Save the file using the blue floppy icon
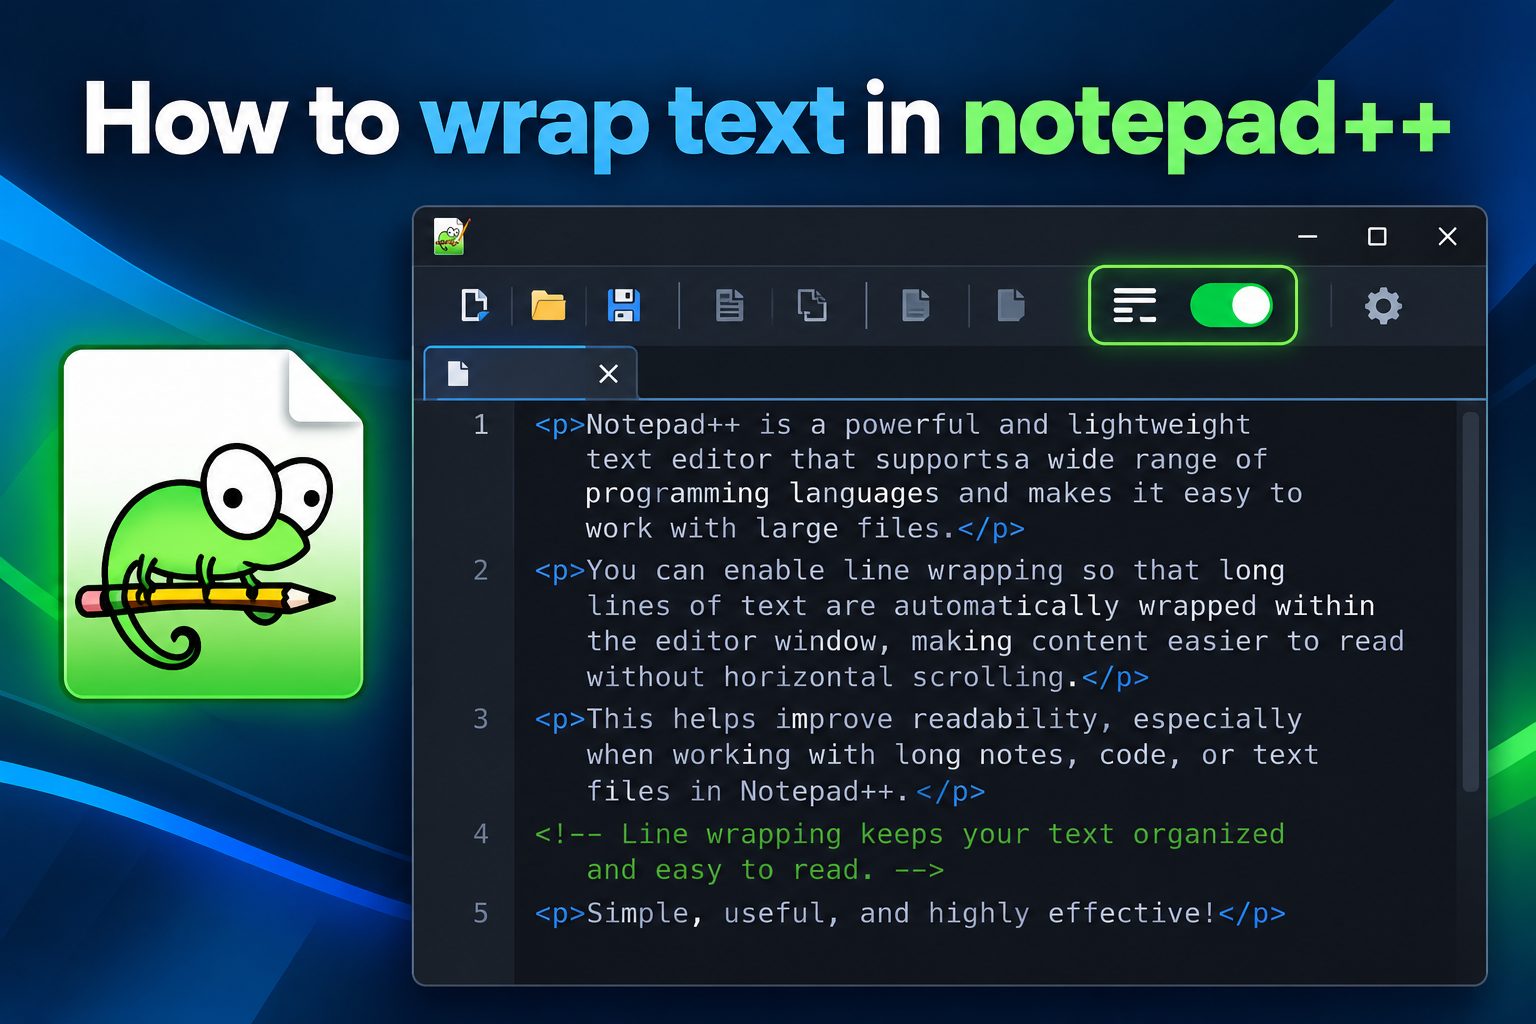This screenshot has height=1024, width=1536. point(623,305)
